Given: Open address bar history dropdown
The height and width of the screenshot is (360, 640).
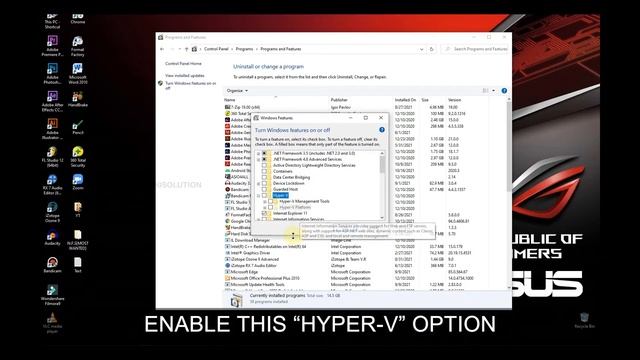Looking at the screenshot, I should [x=421, y=49].
